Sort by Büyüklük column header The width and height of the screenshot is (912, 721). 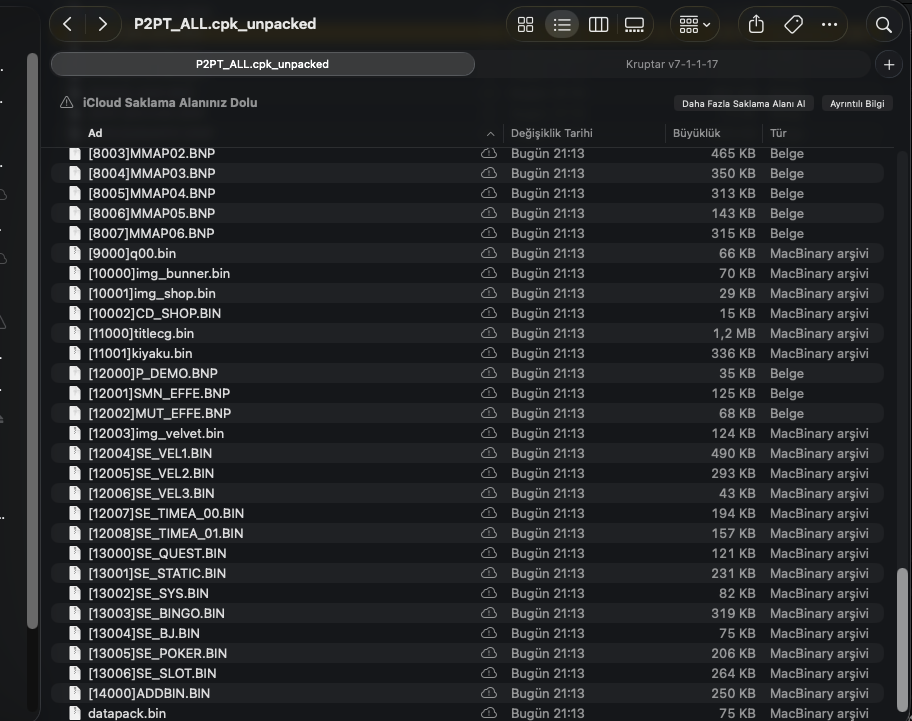(696, 133)
